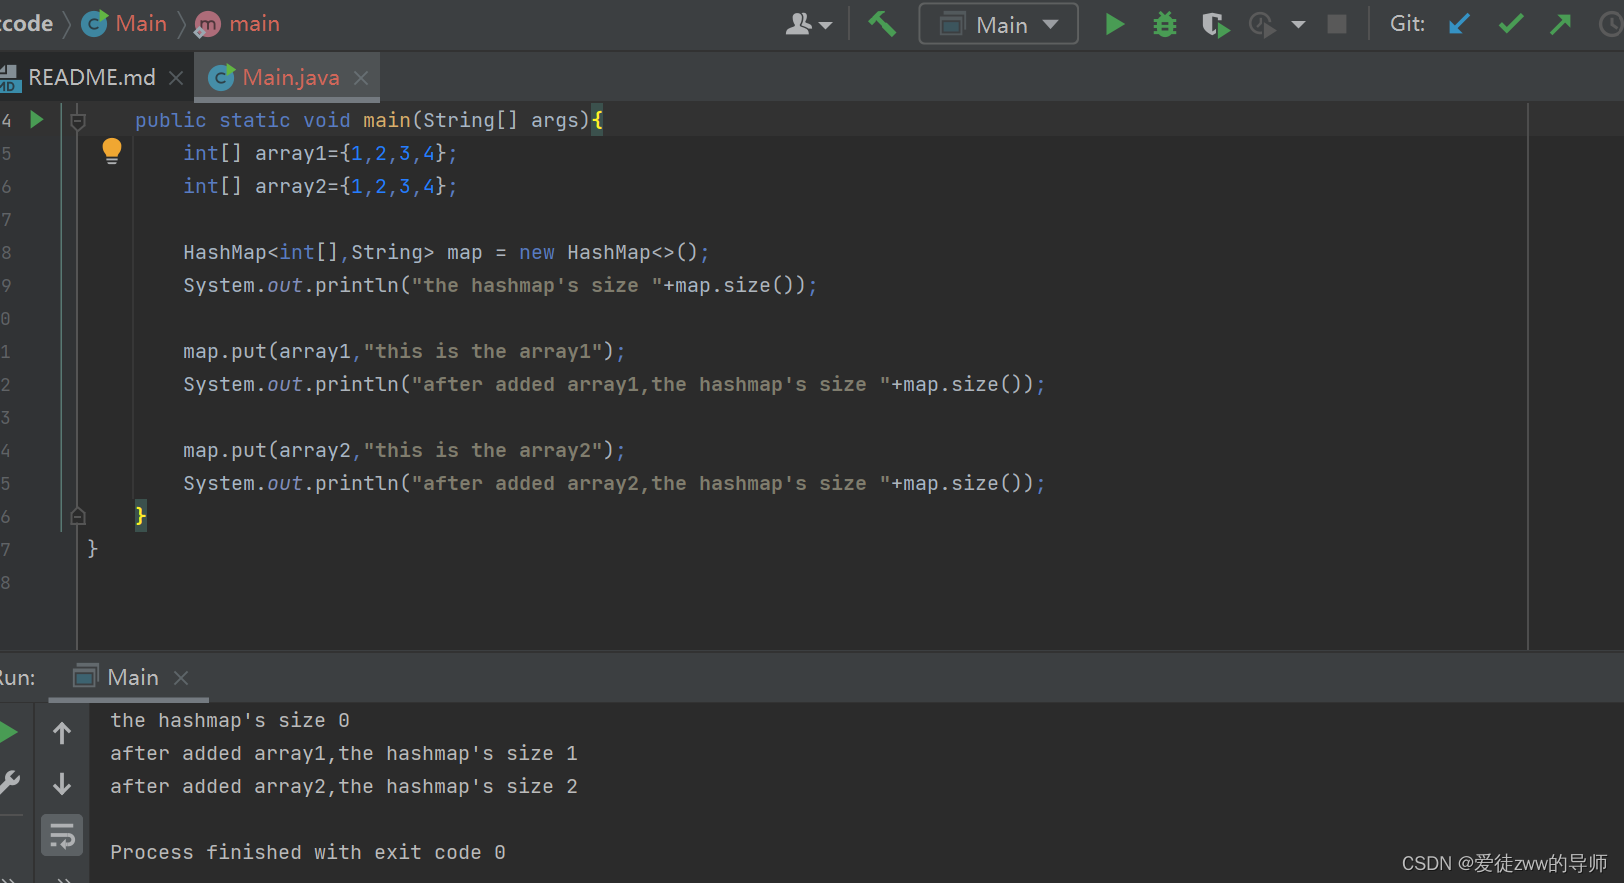Toggle soft-wrap in Run console

point(62,835)
